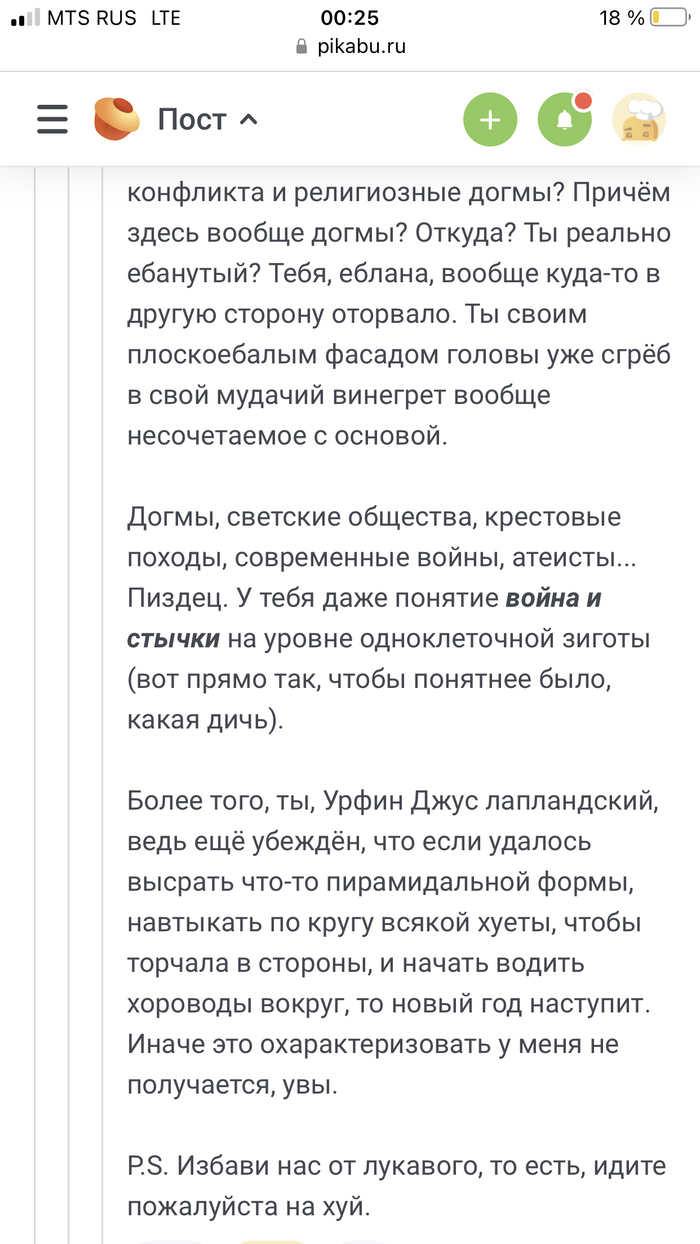Tap the red notification badge dot
700x1244 pixels.
click(x=582, y=101)
